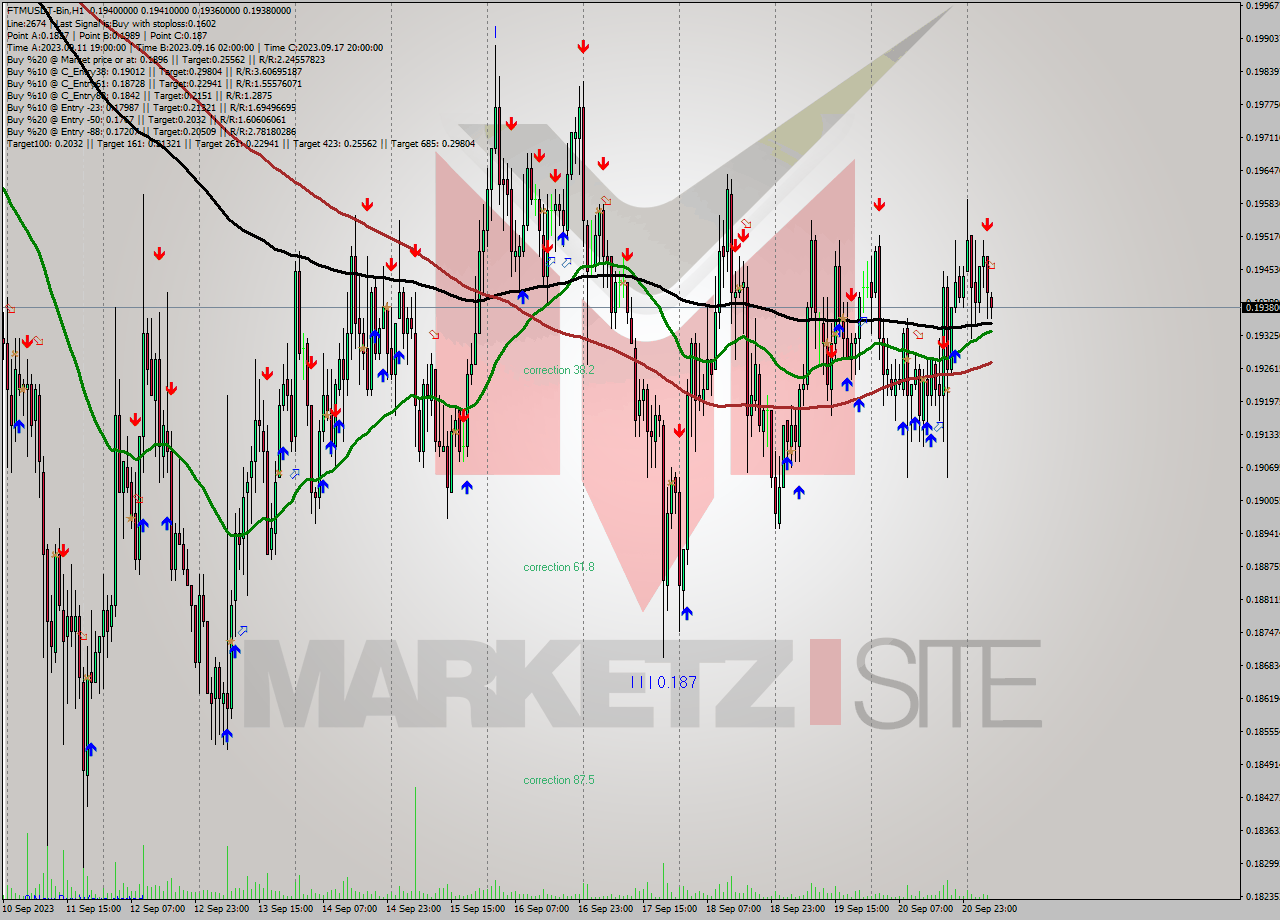
Task: Click the '18 Sep 07:00' time axis label
Action: (733, 909)
